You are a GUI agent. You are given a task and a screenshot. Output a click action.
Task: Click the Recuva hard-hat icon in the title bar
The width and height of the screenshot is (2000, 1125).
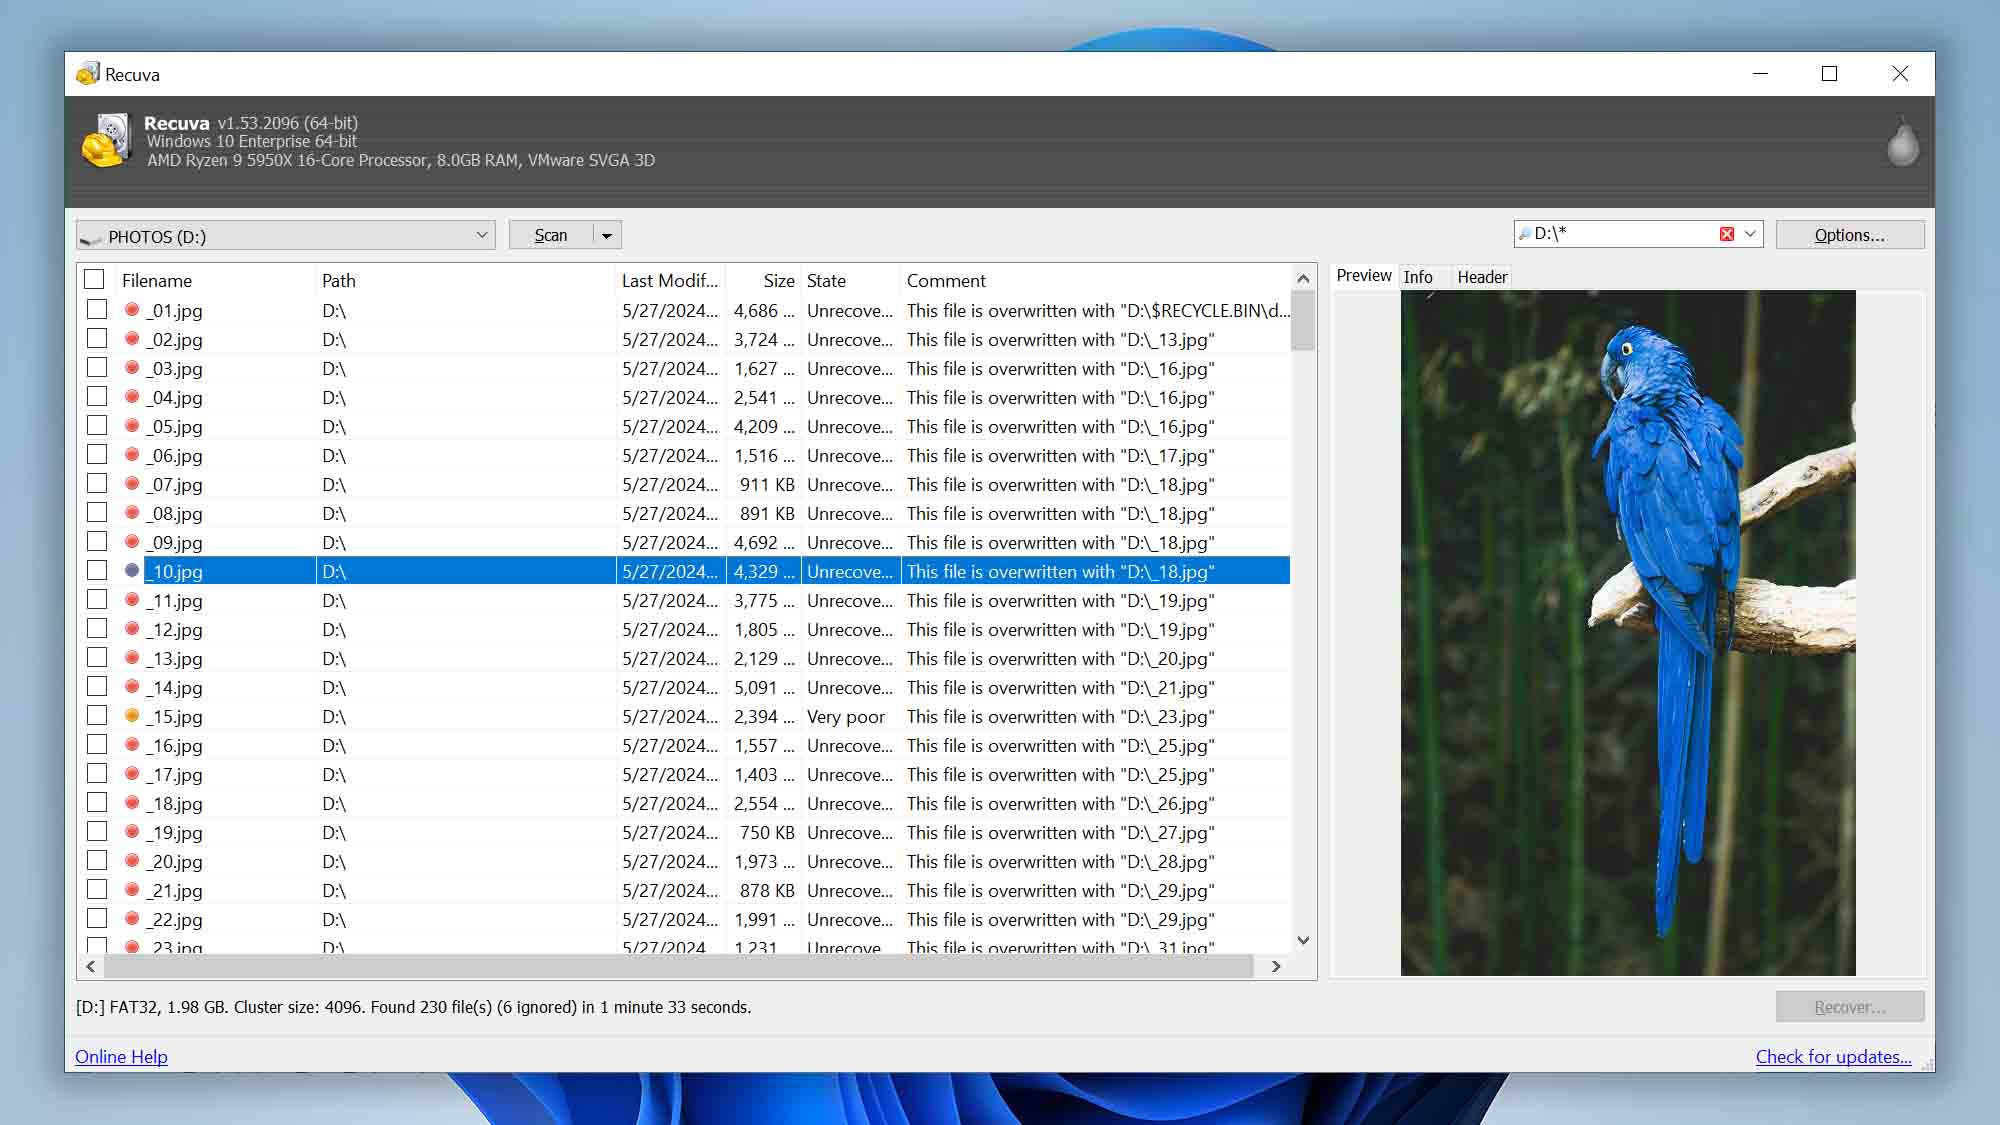click(88, 73)
